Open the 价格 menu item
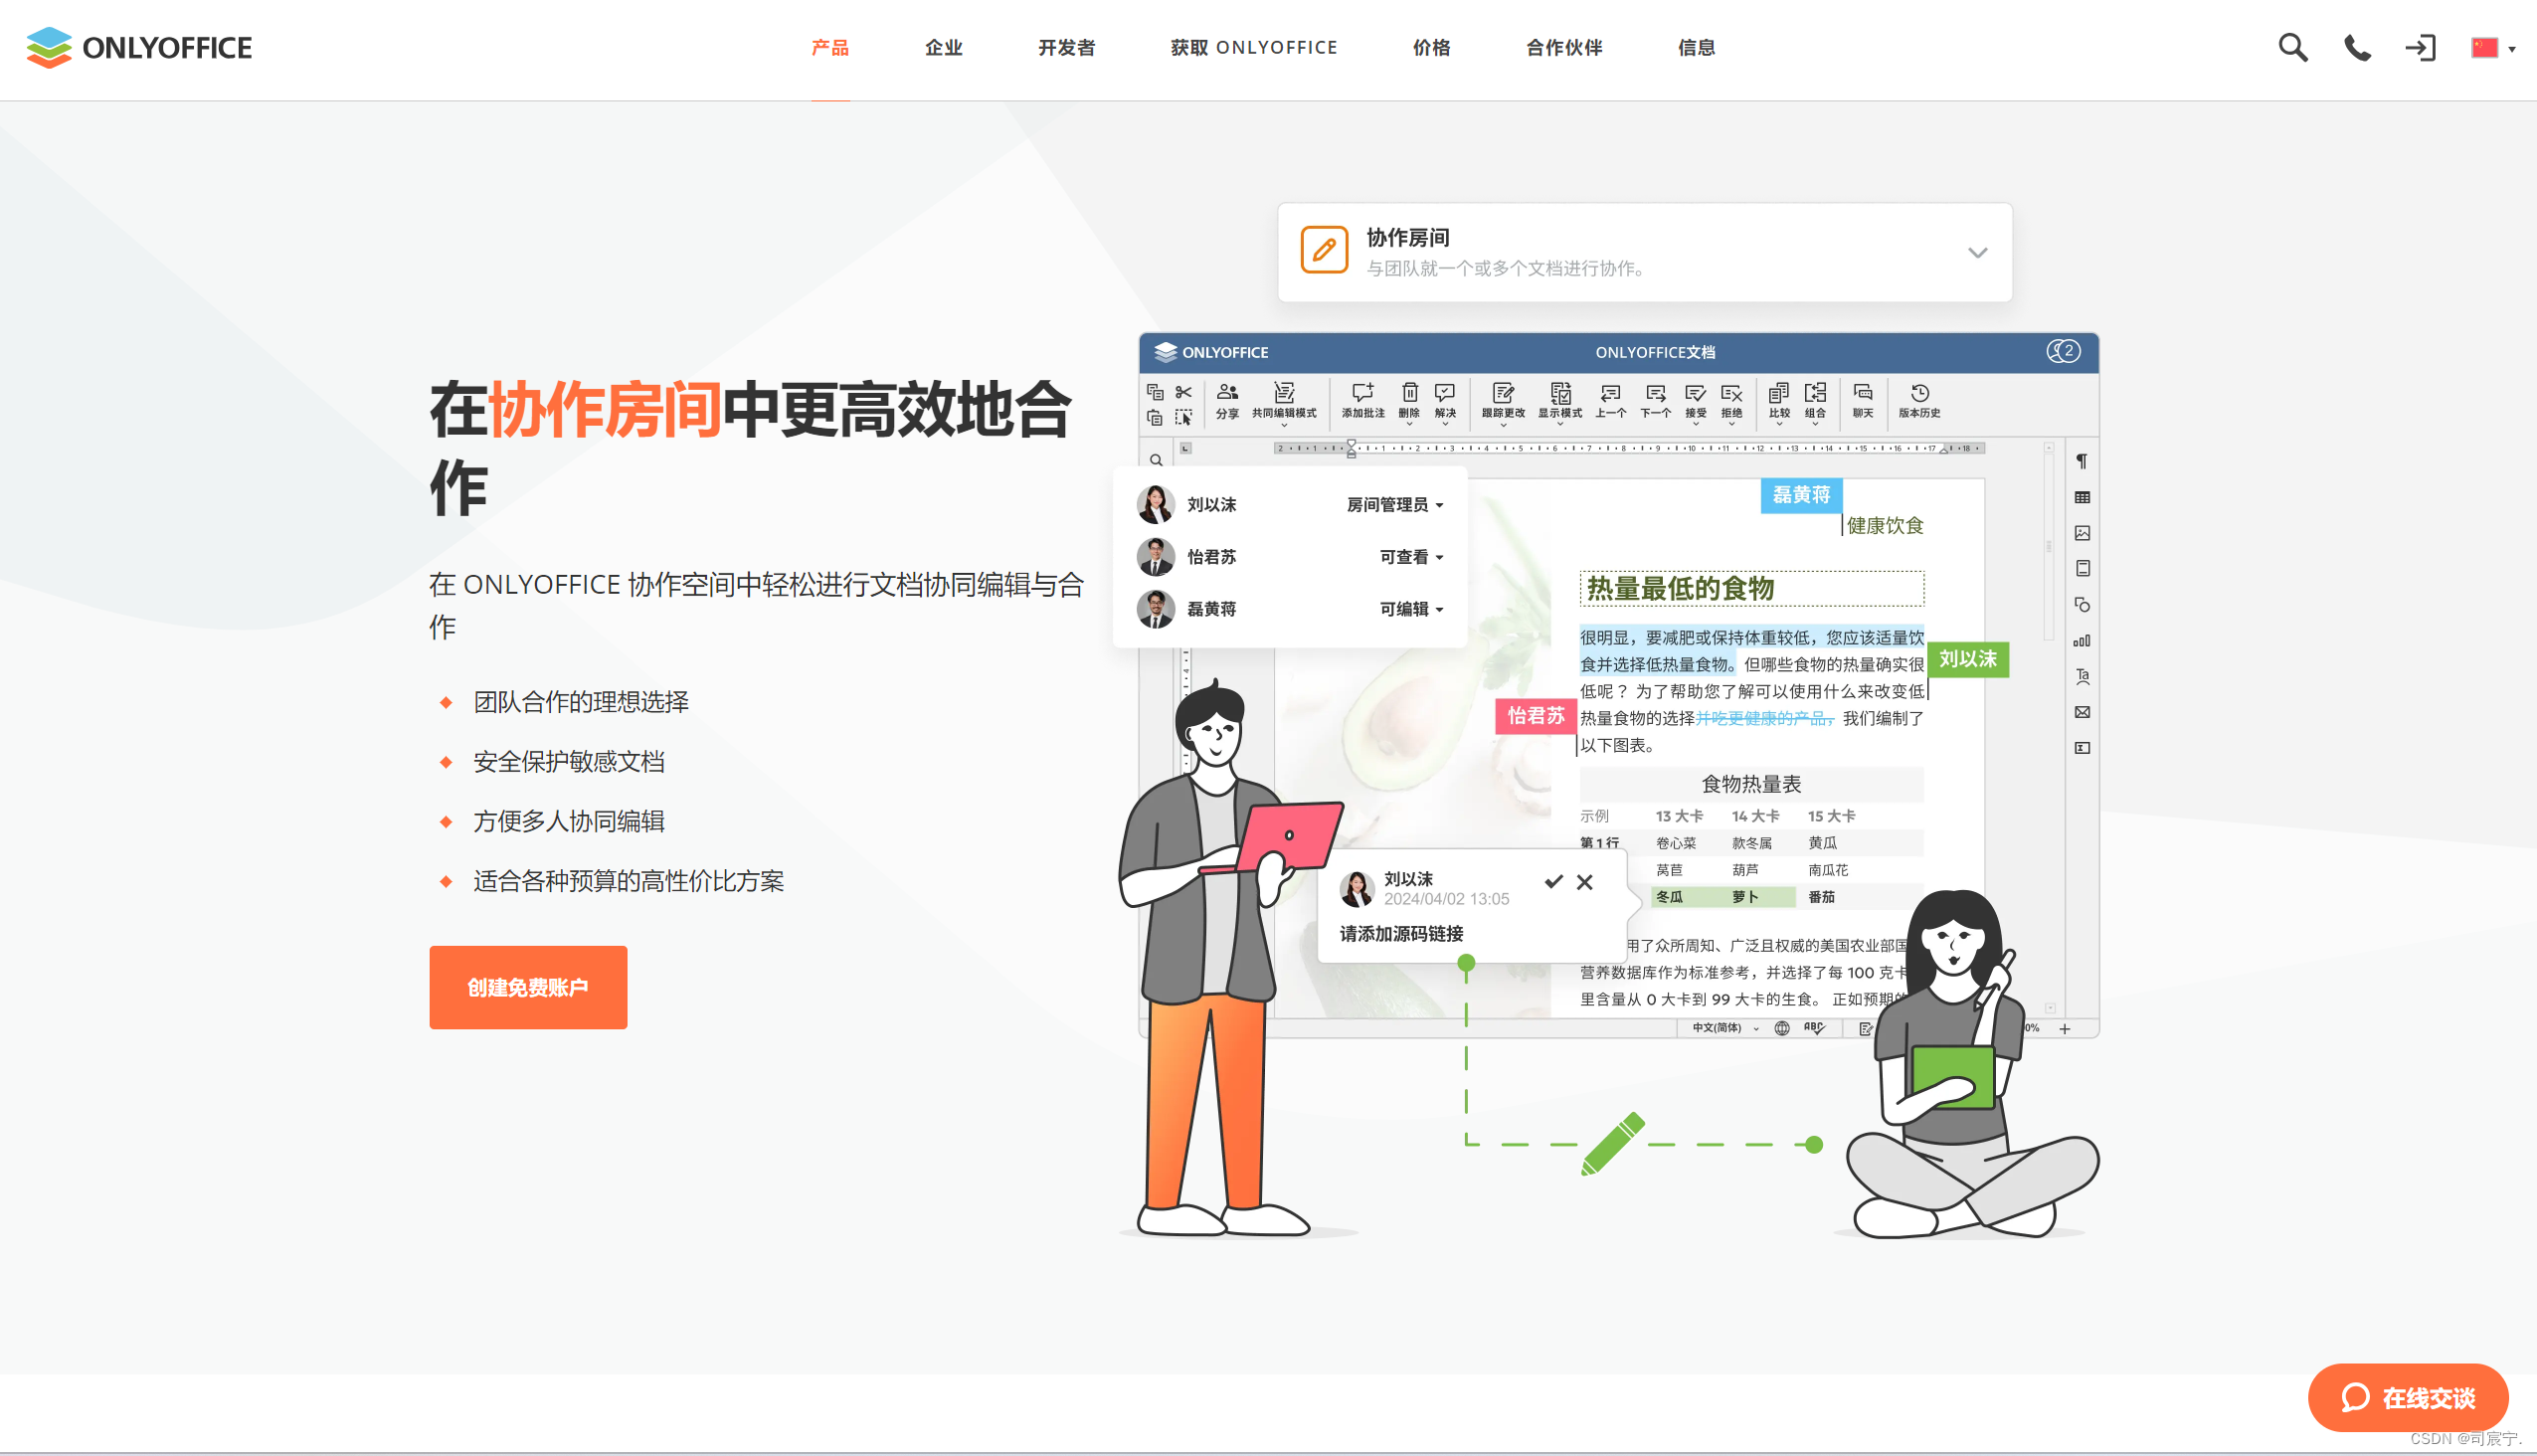The image size is (2537, 1456). click(1431, 48)
